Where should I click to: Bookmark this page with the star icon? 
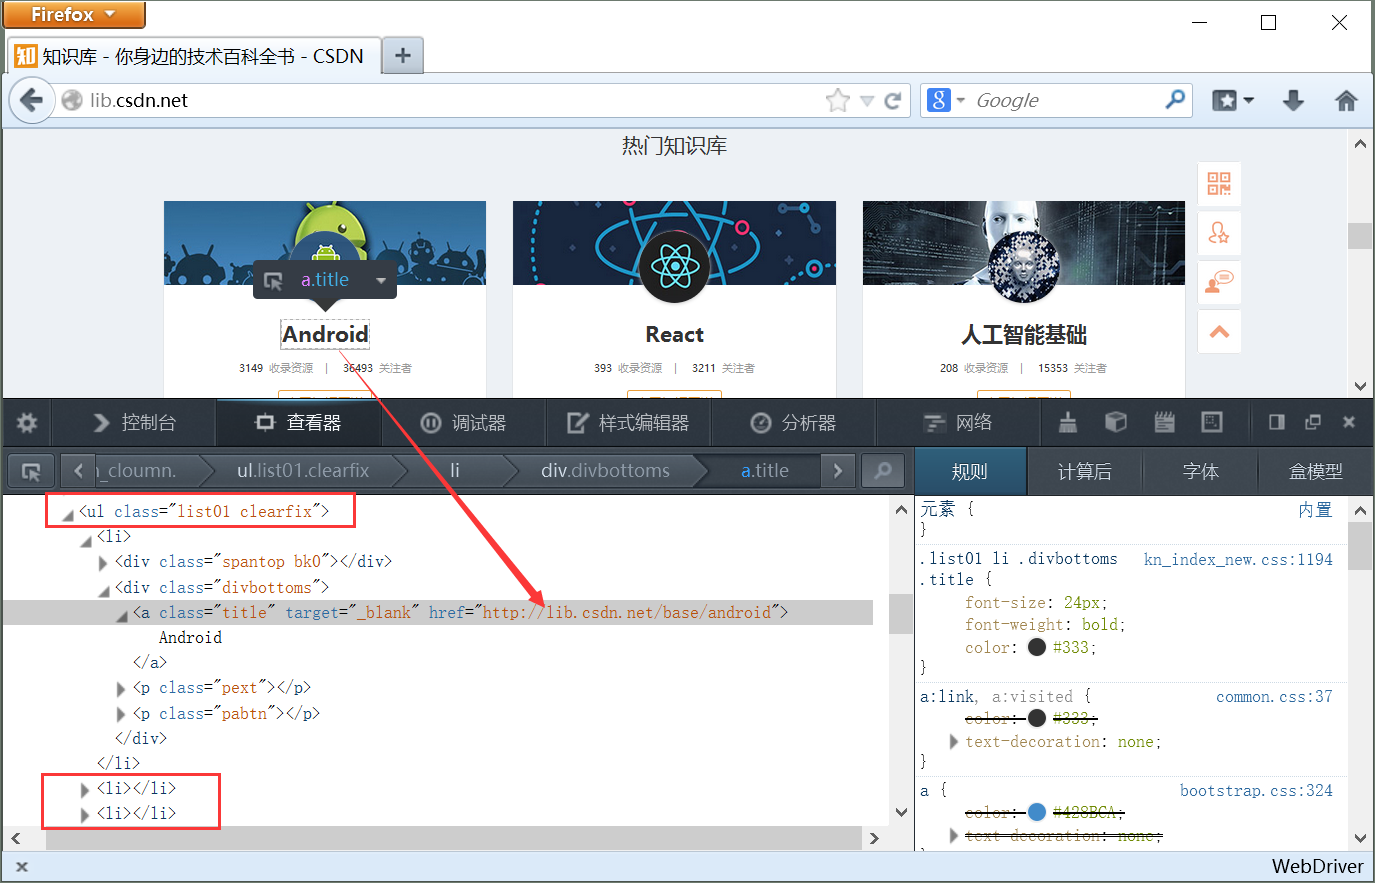point(837,100)
